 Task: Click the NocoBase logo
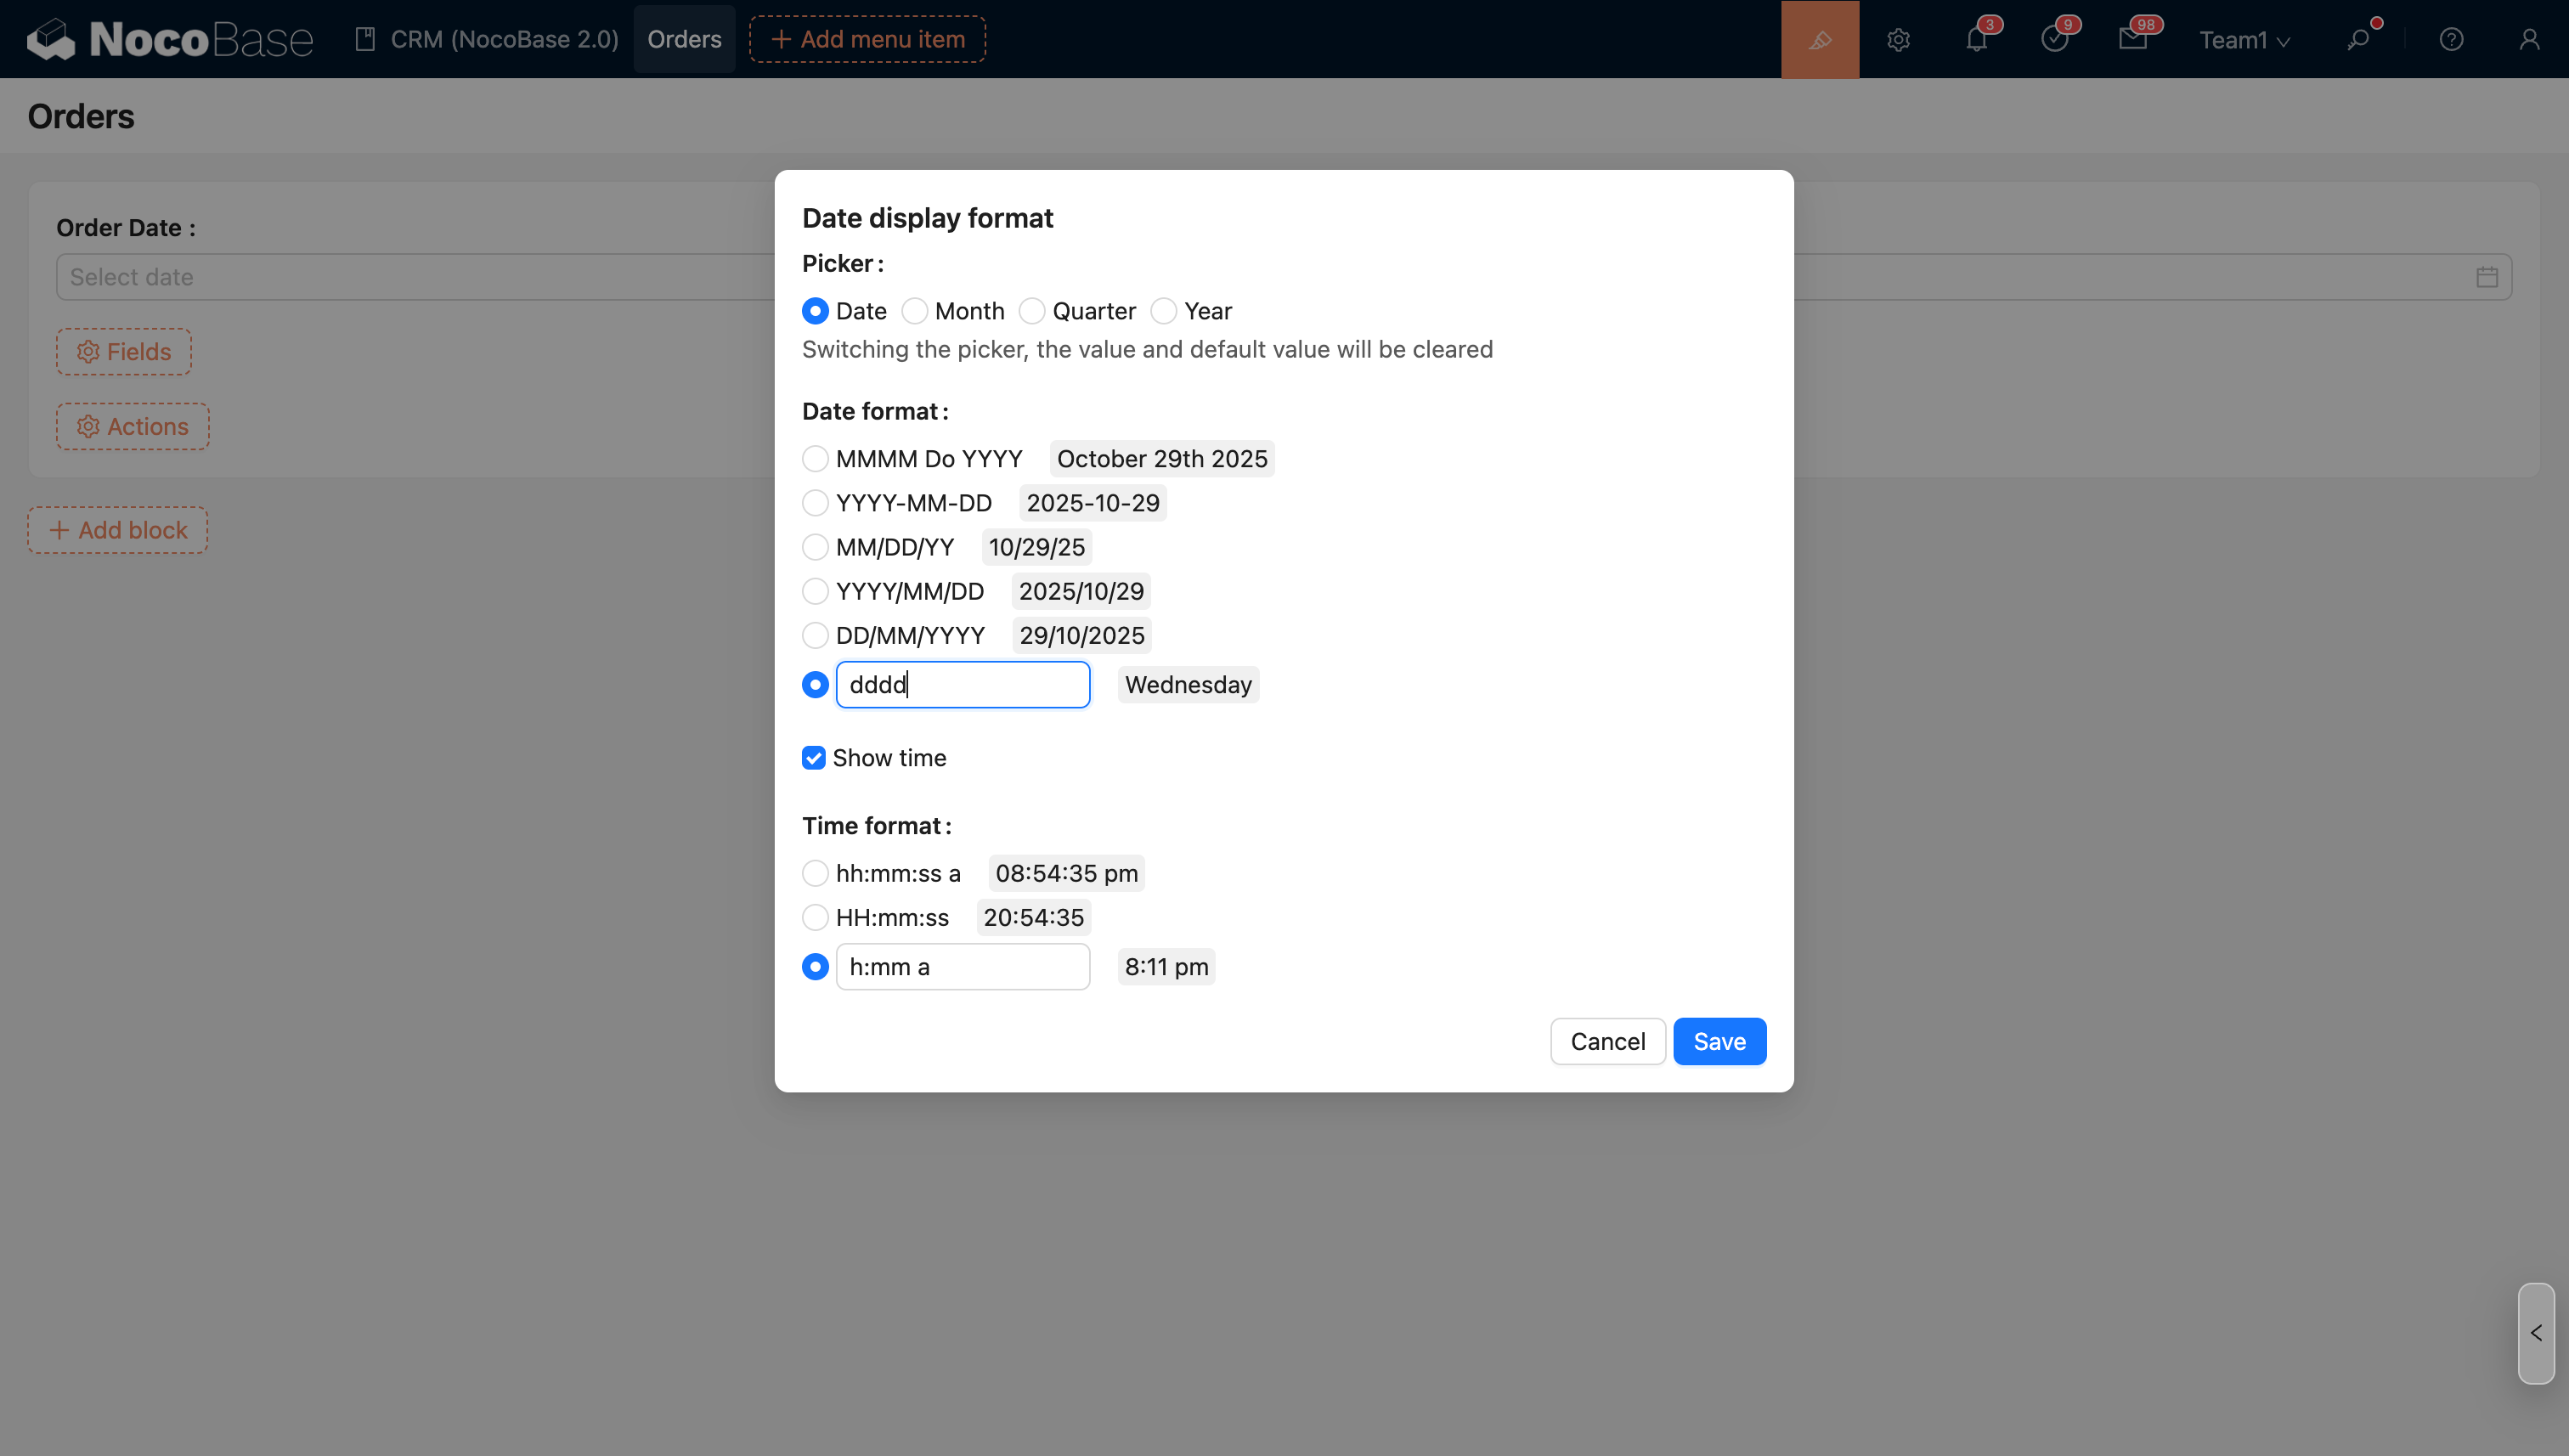tap(170, 40)
